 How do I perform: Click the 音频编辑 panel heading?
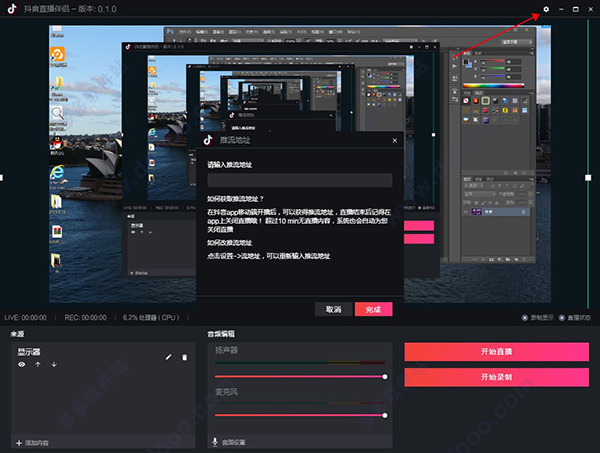[x=221, y=334]
